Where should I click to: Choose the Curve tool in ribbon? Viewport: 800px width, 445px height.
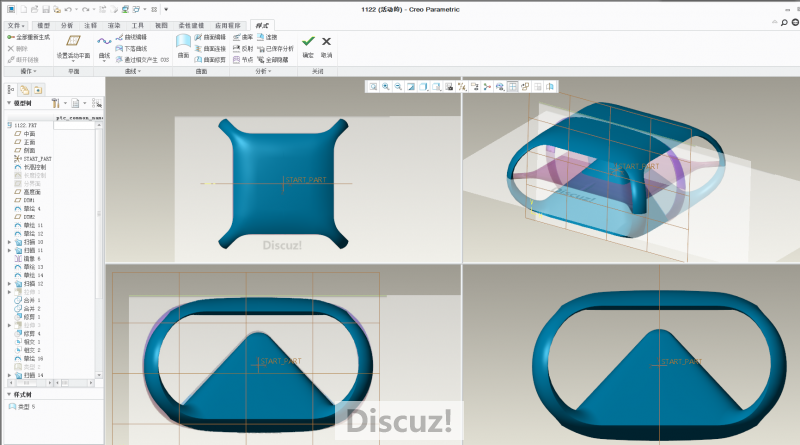click(104, 46)
